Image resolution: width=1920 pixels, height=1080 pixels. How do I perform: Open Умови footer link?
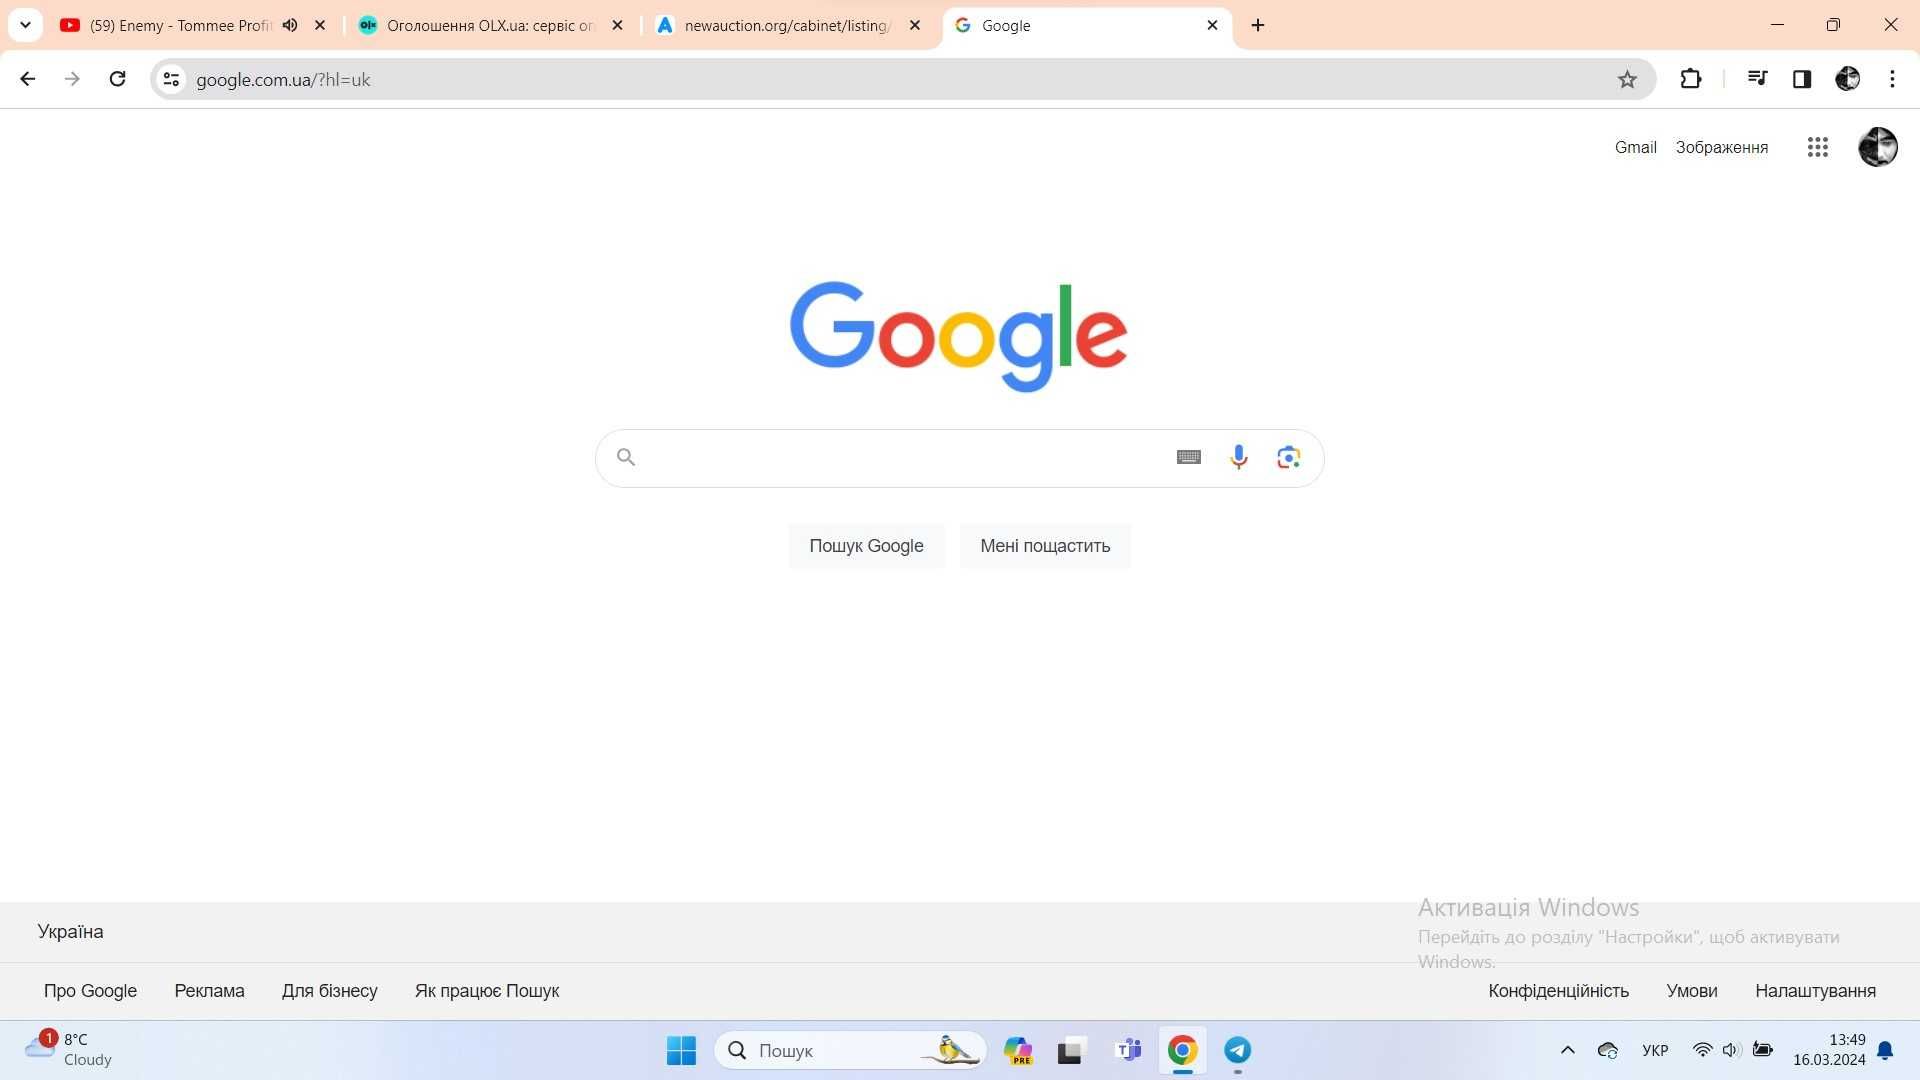pyautogui.click(x=1691, y=991)
